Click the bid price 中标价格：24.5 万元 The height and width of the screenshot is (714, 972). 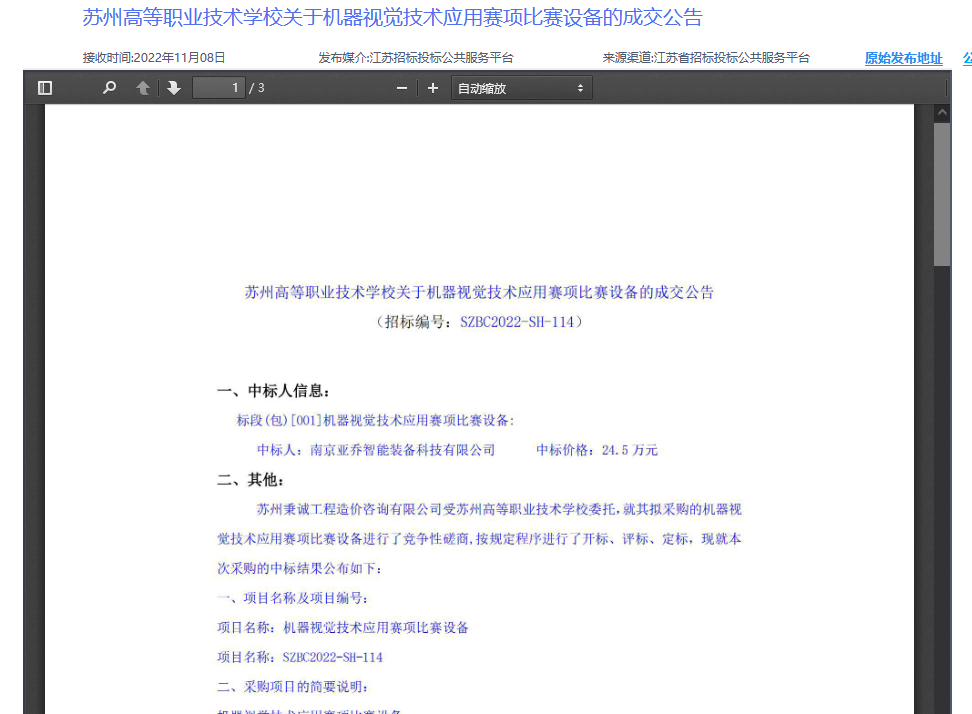pos(597,450)
